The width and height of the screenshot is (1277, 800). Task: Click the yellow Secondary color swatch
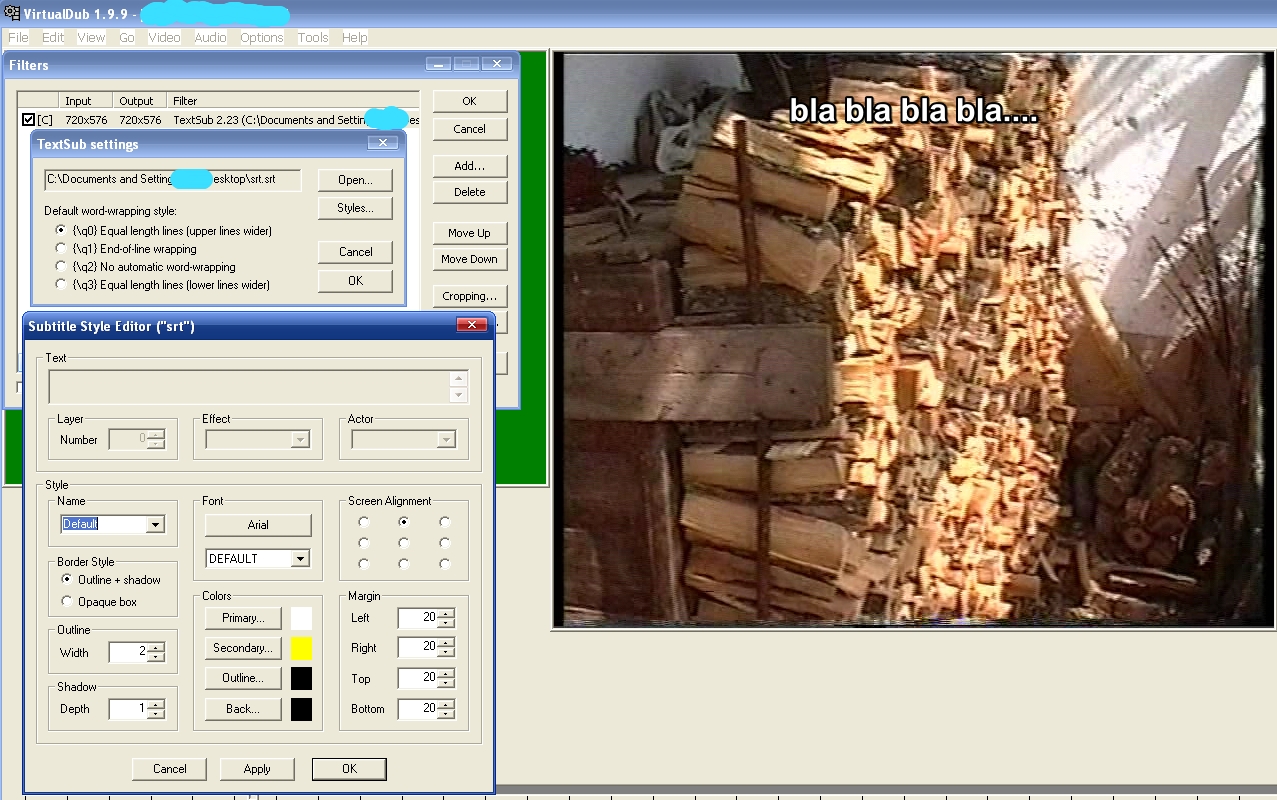coord(301,648)
